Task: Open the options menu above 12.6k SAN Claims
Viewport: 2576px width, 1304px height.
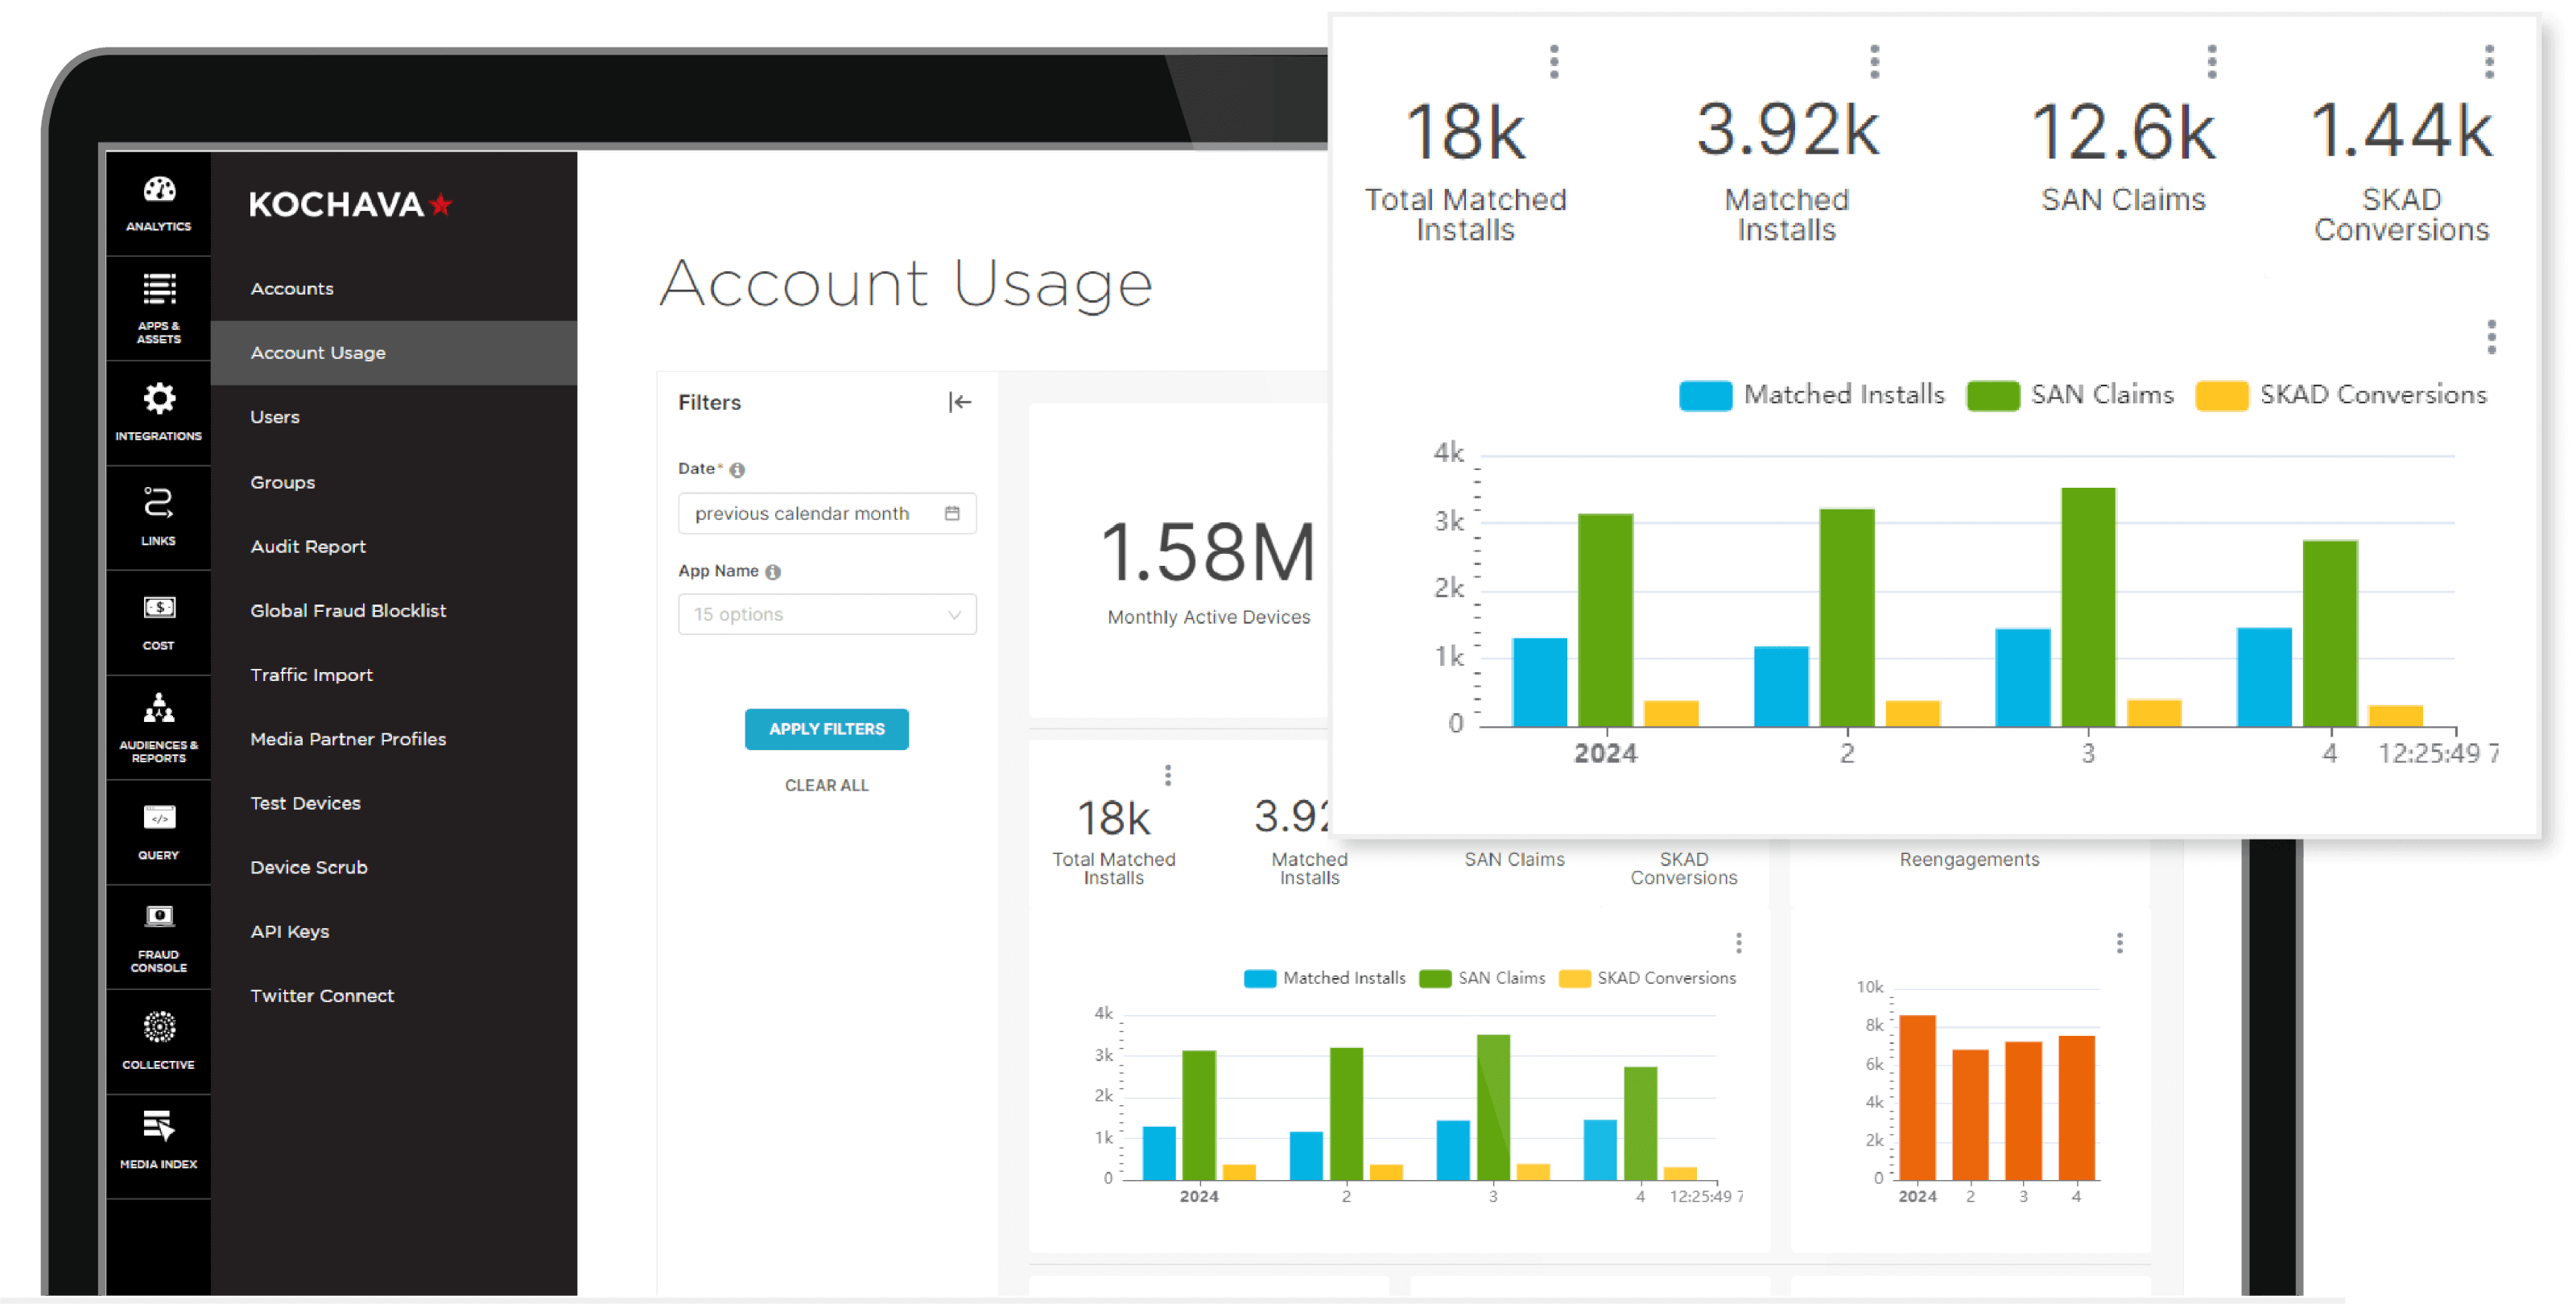Action: pyautogui.click(x=2211, y=61)
